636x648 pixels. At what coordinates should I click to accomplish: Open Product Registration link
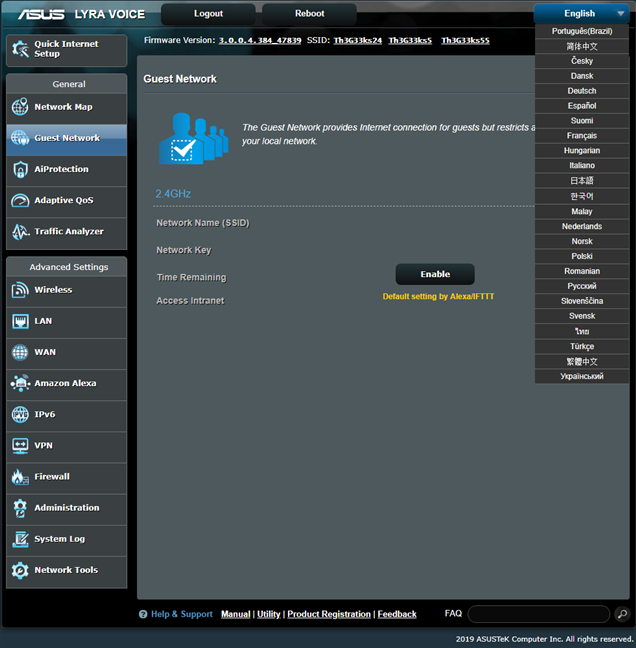click(x=329, y=614)
